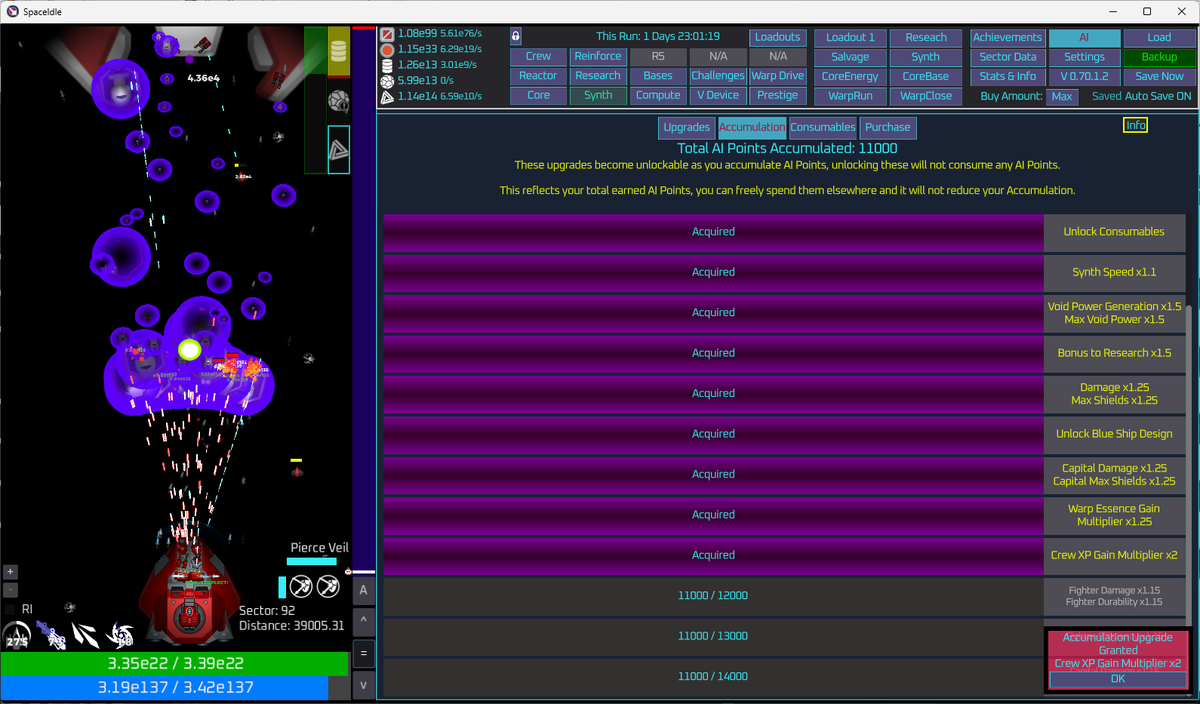1200x704 pixels.
Task: Click the orange circle resource icon beside 1.15e33
Action: click(387, 49)
